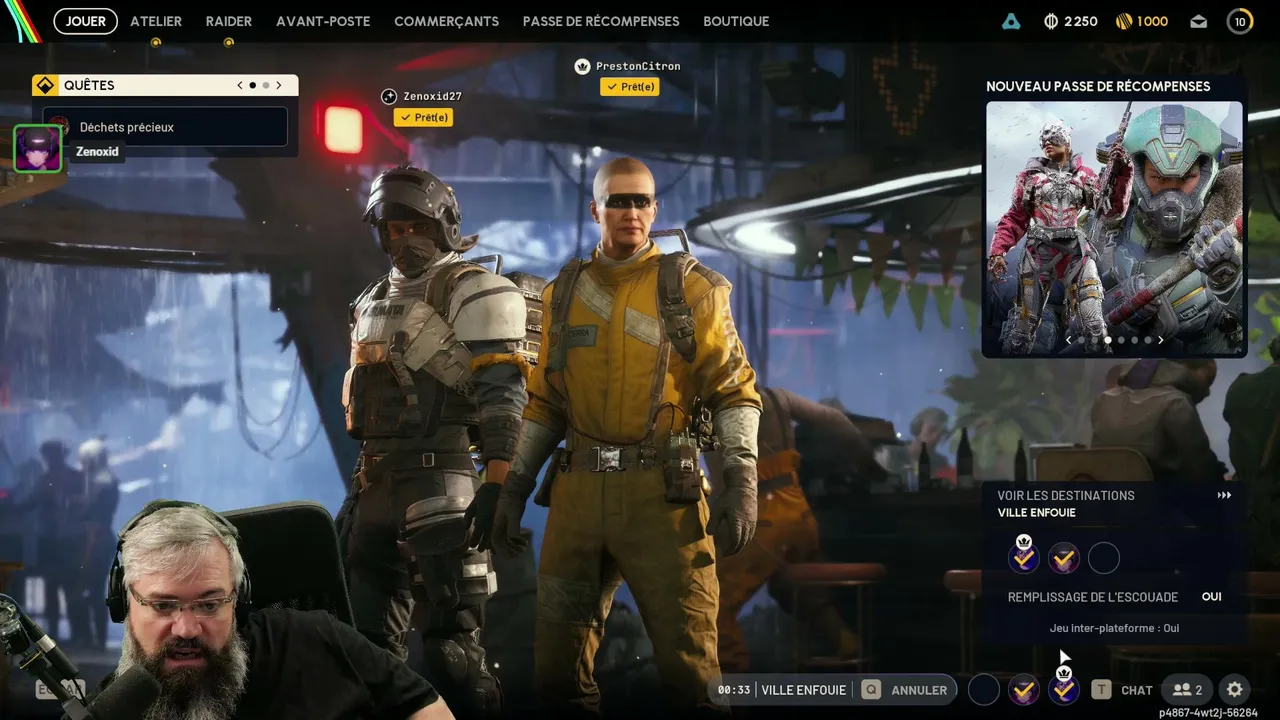Viewport: 1280px width, 720px height.
Task: Open the level 10 progress ring
Action: pos(1240,21)
